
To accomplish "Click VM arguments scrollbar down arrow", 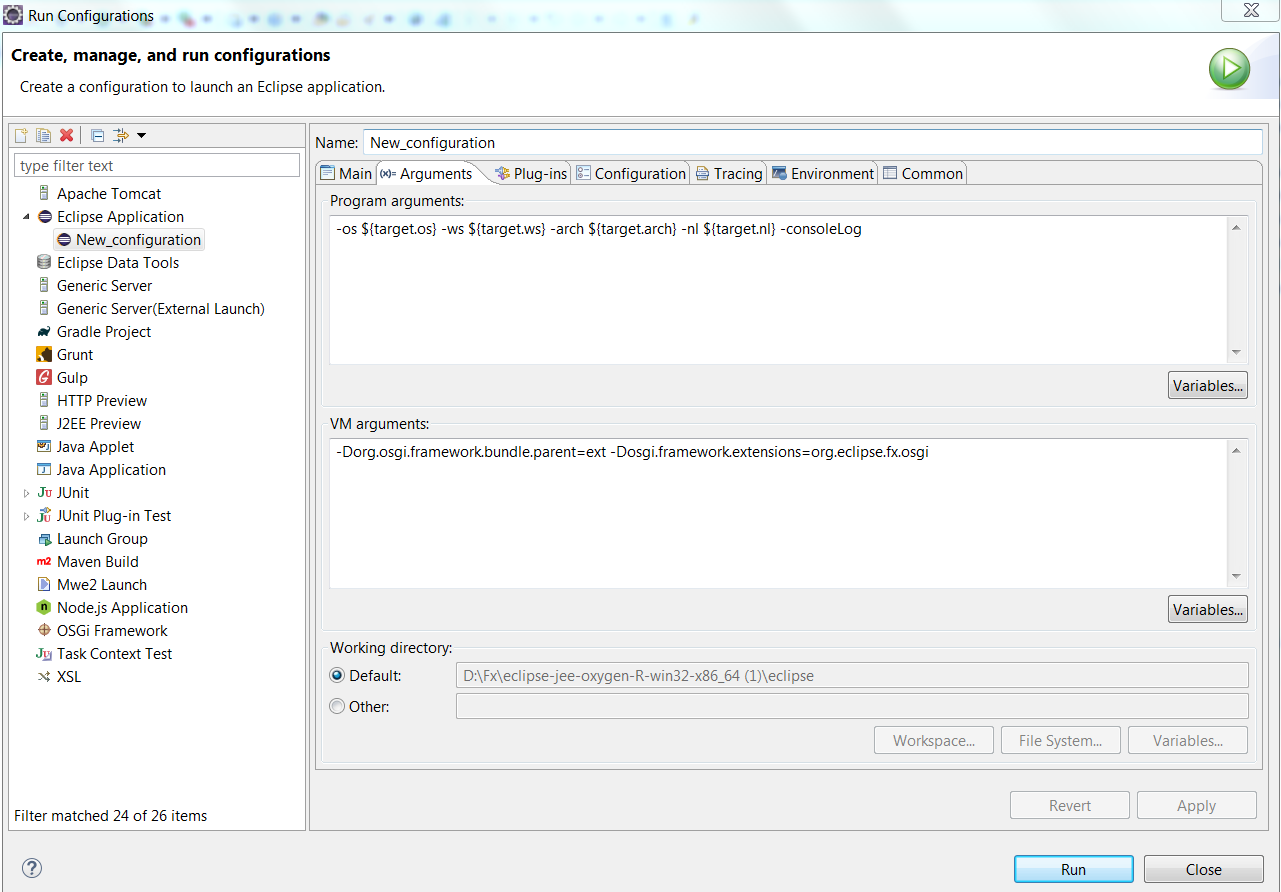I will [x=1237, y=577].
